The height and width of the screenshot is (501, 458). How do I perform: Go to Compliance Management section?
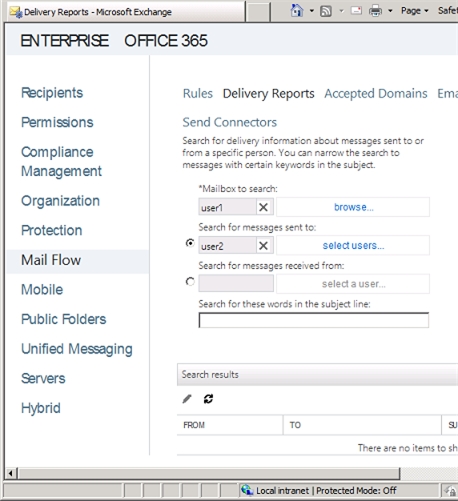(61, 161)
